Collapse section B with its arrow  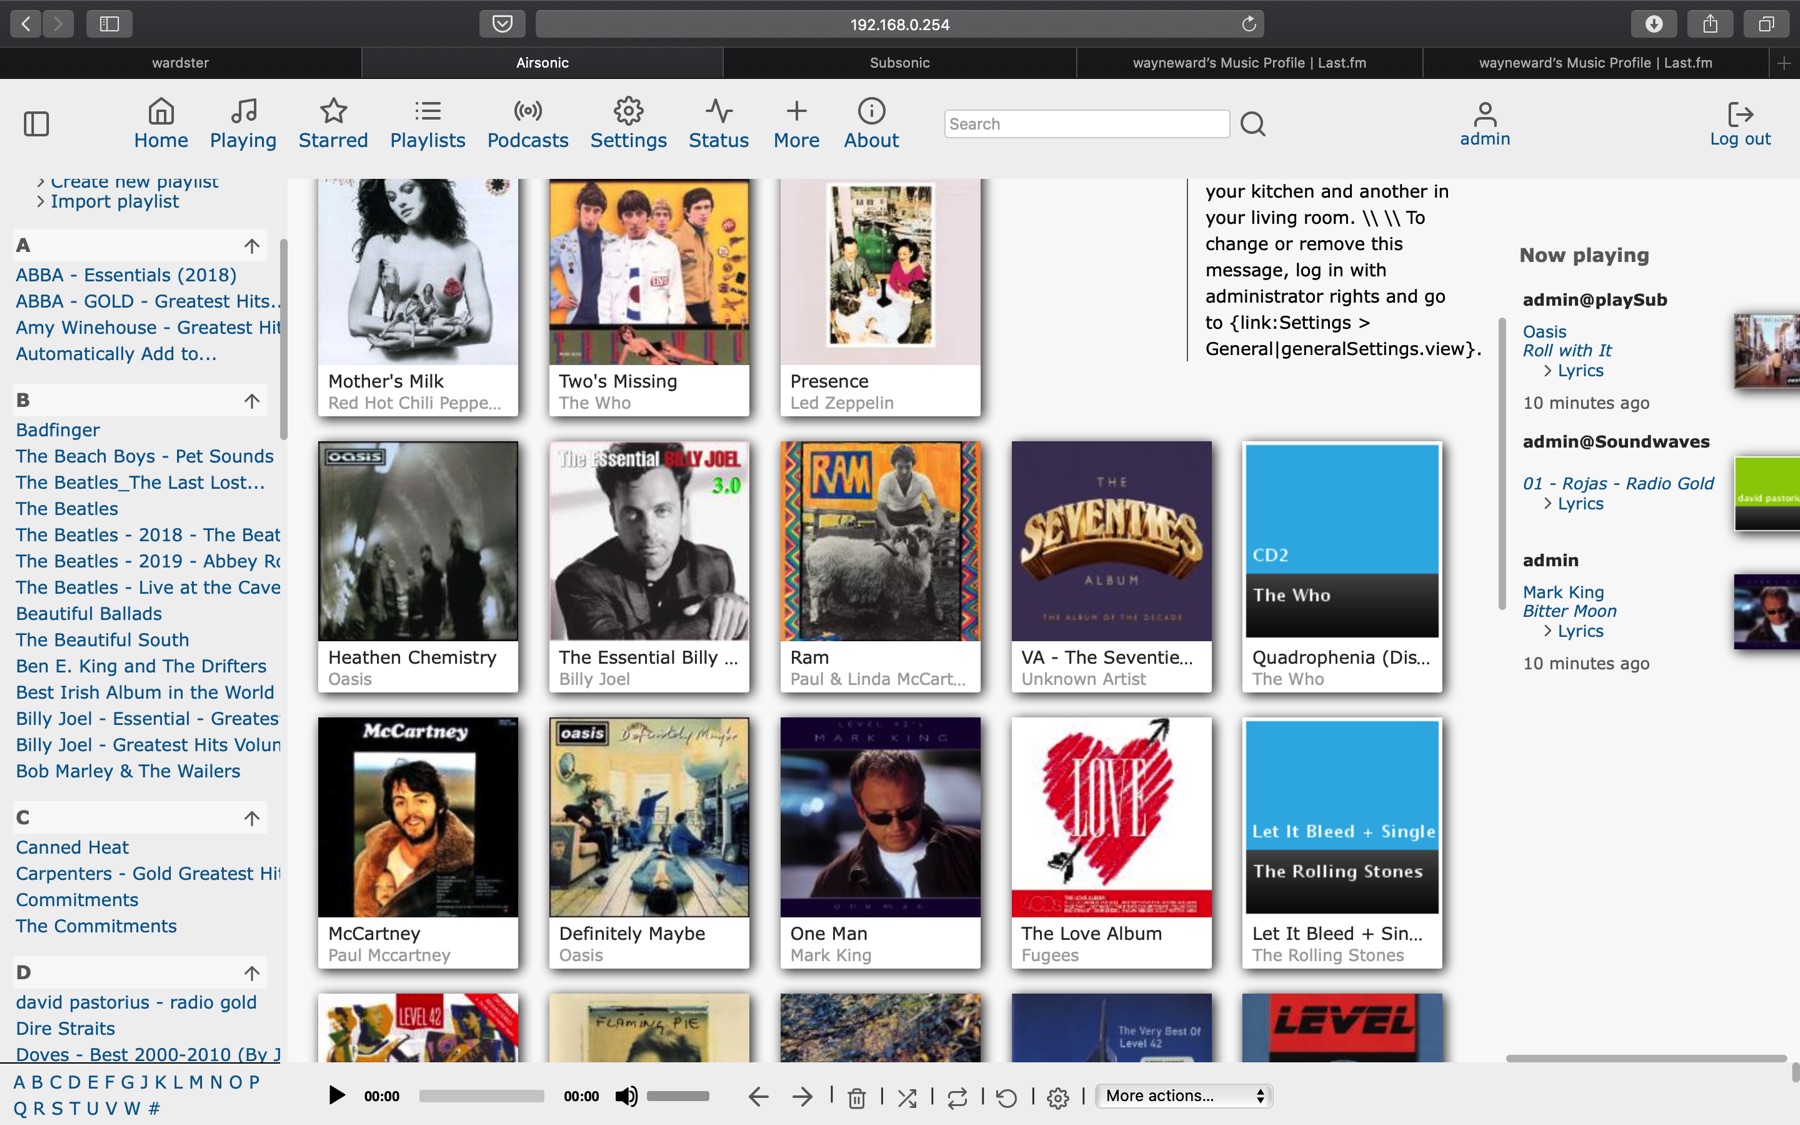click(252, 401)
